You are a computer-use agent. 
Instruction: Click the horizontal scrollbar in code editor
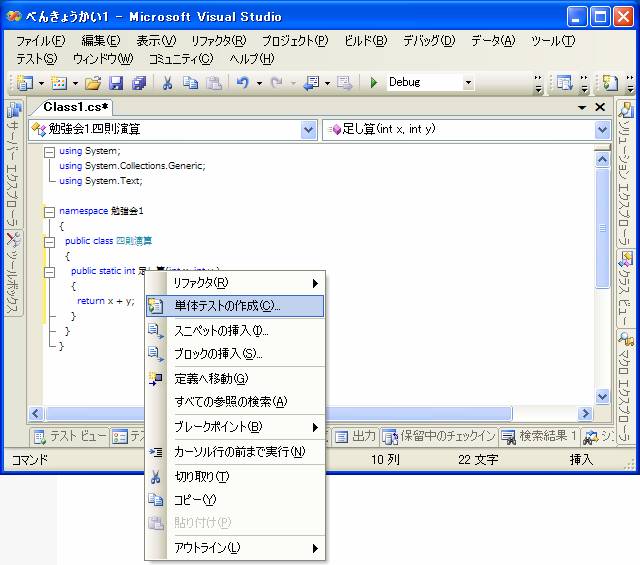click(x=300, y=413)
